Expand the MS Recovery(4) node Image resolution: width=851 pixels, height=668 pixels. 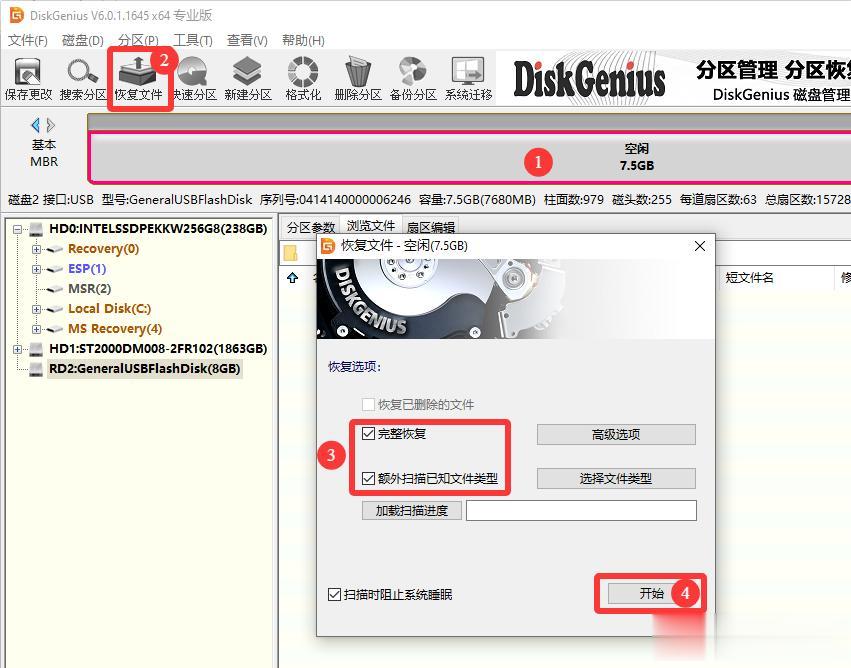[36, 329]
